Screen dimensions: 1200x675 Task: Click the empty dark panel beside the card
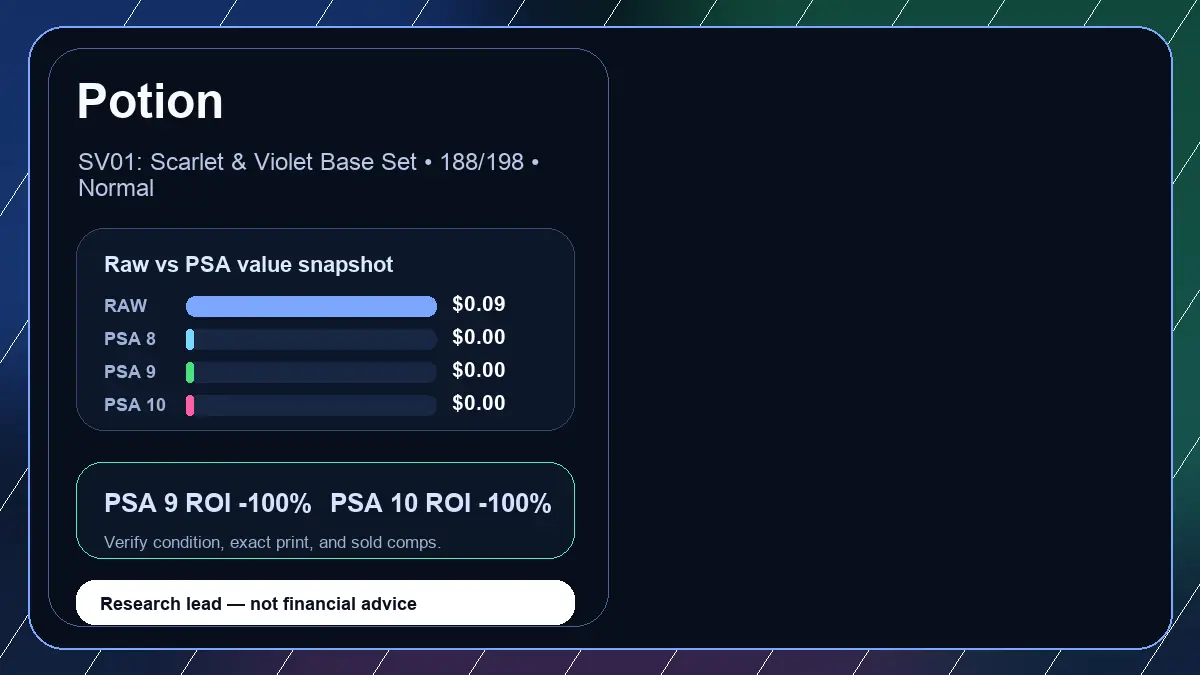[890, 337]
